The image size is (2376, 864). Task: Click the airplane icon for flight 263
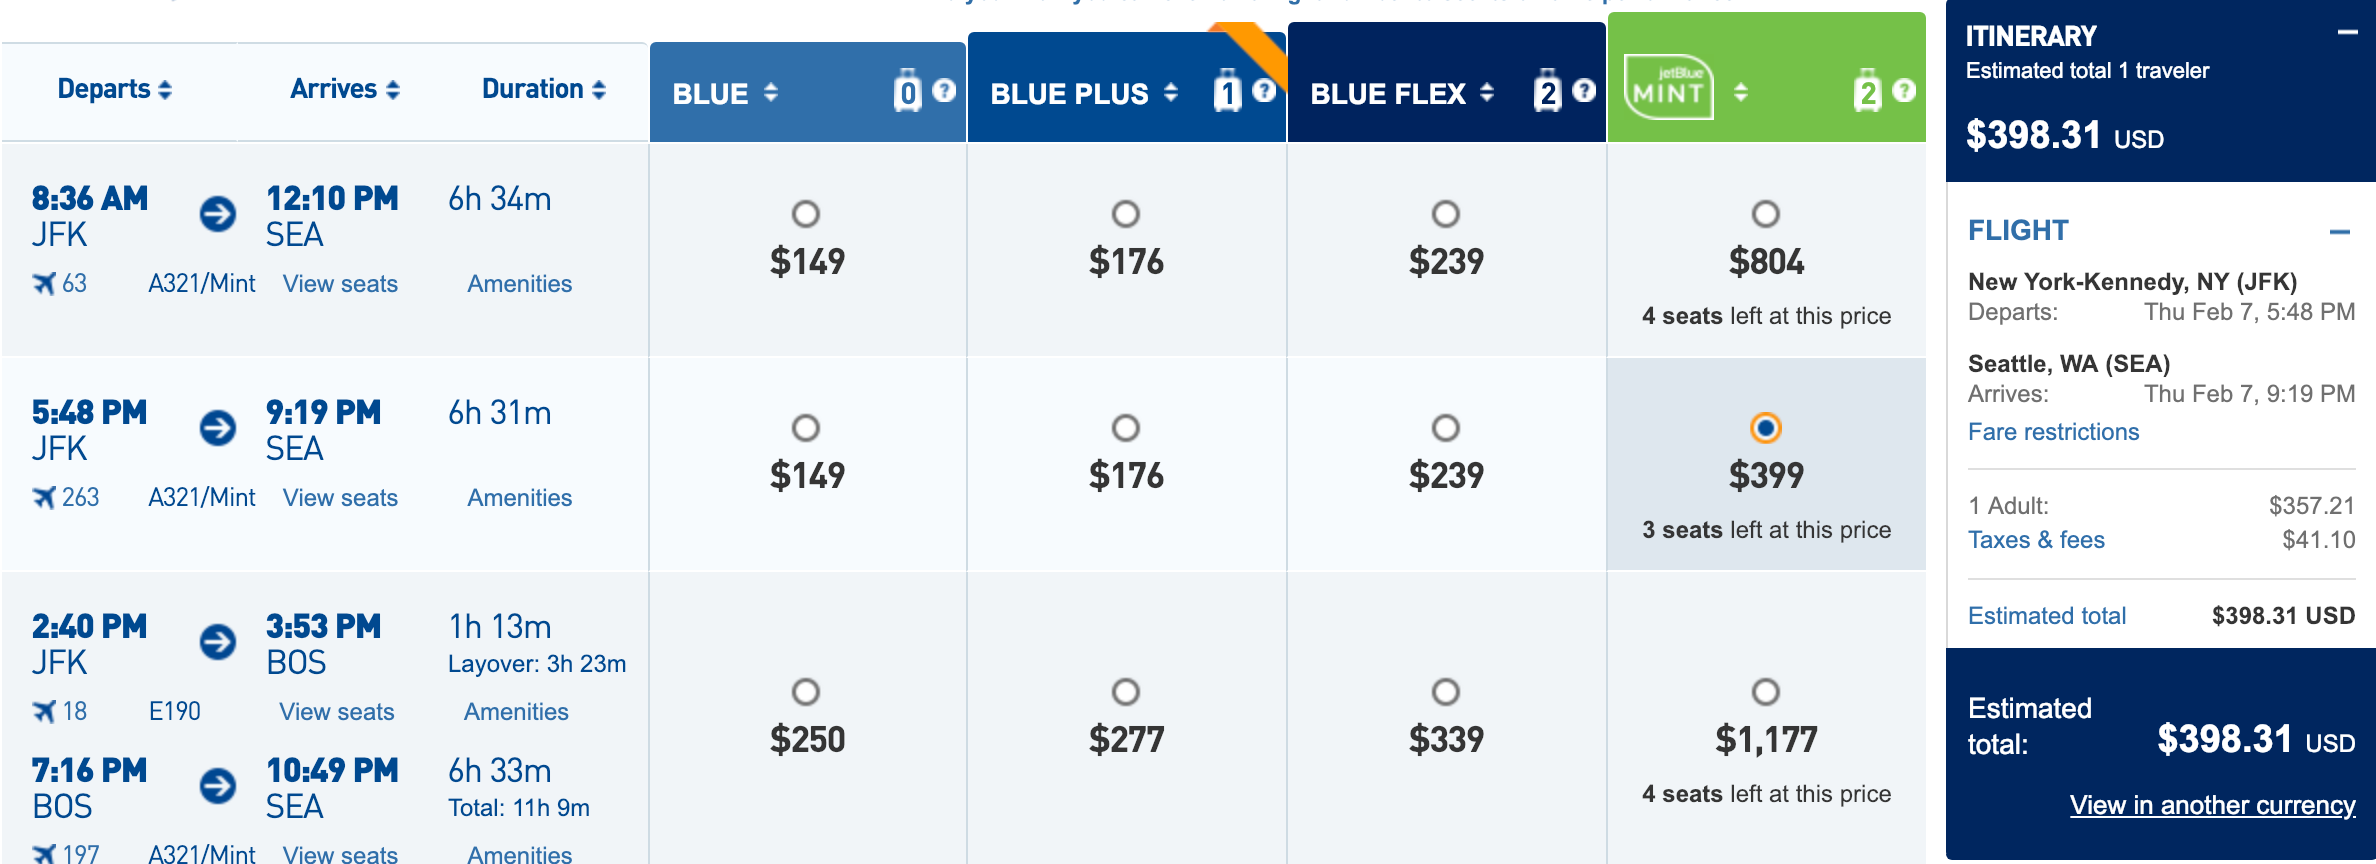(x=44, y=497)
